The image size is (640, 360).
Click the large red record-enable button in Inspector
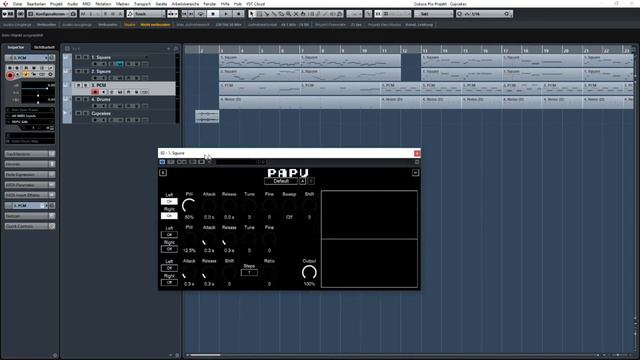(x=10, y=75)
